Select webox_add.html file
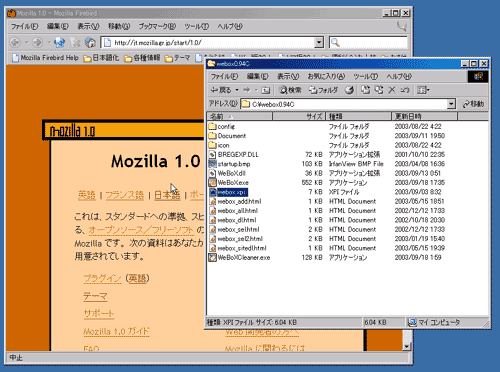The height and width of the screenshot is (372, 500). [235, 201]
